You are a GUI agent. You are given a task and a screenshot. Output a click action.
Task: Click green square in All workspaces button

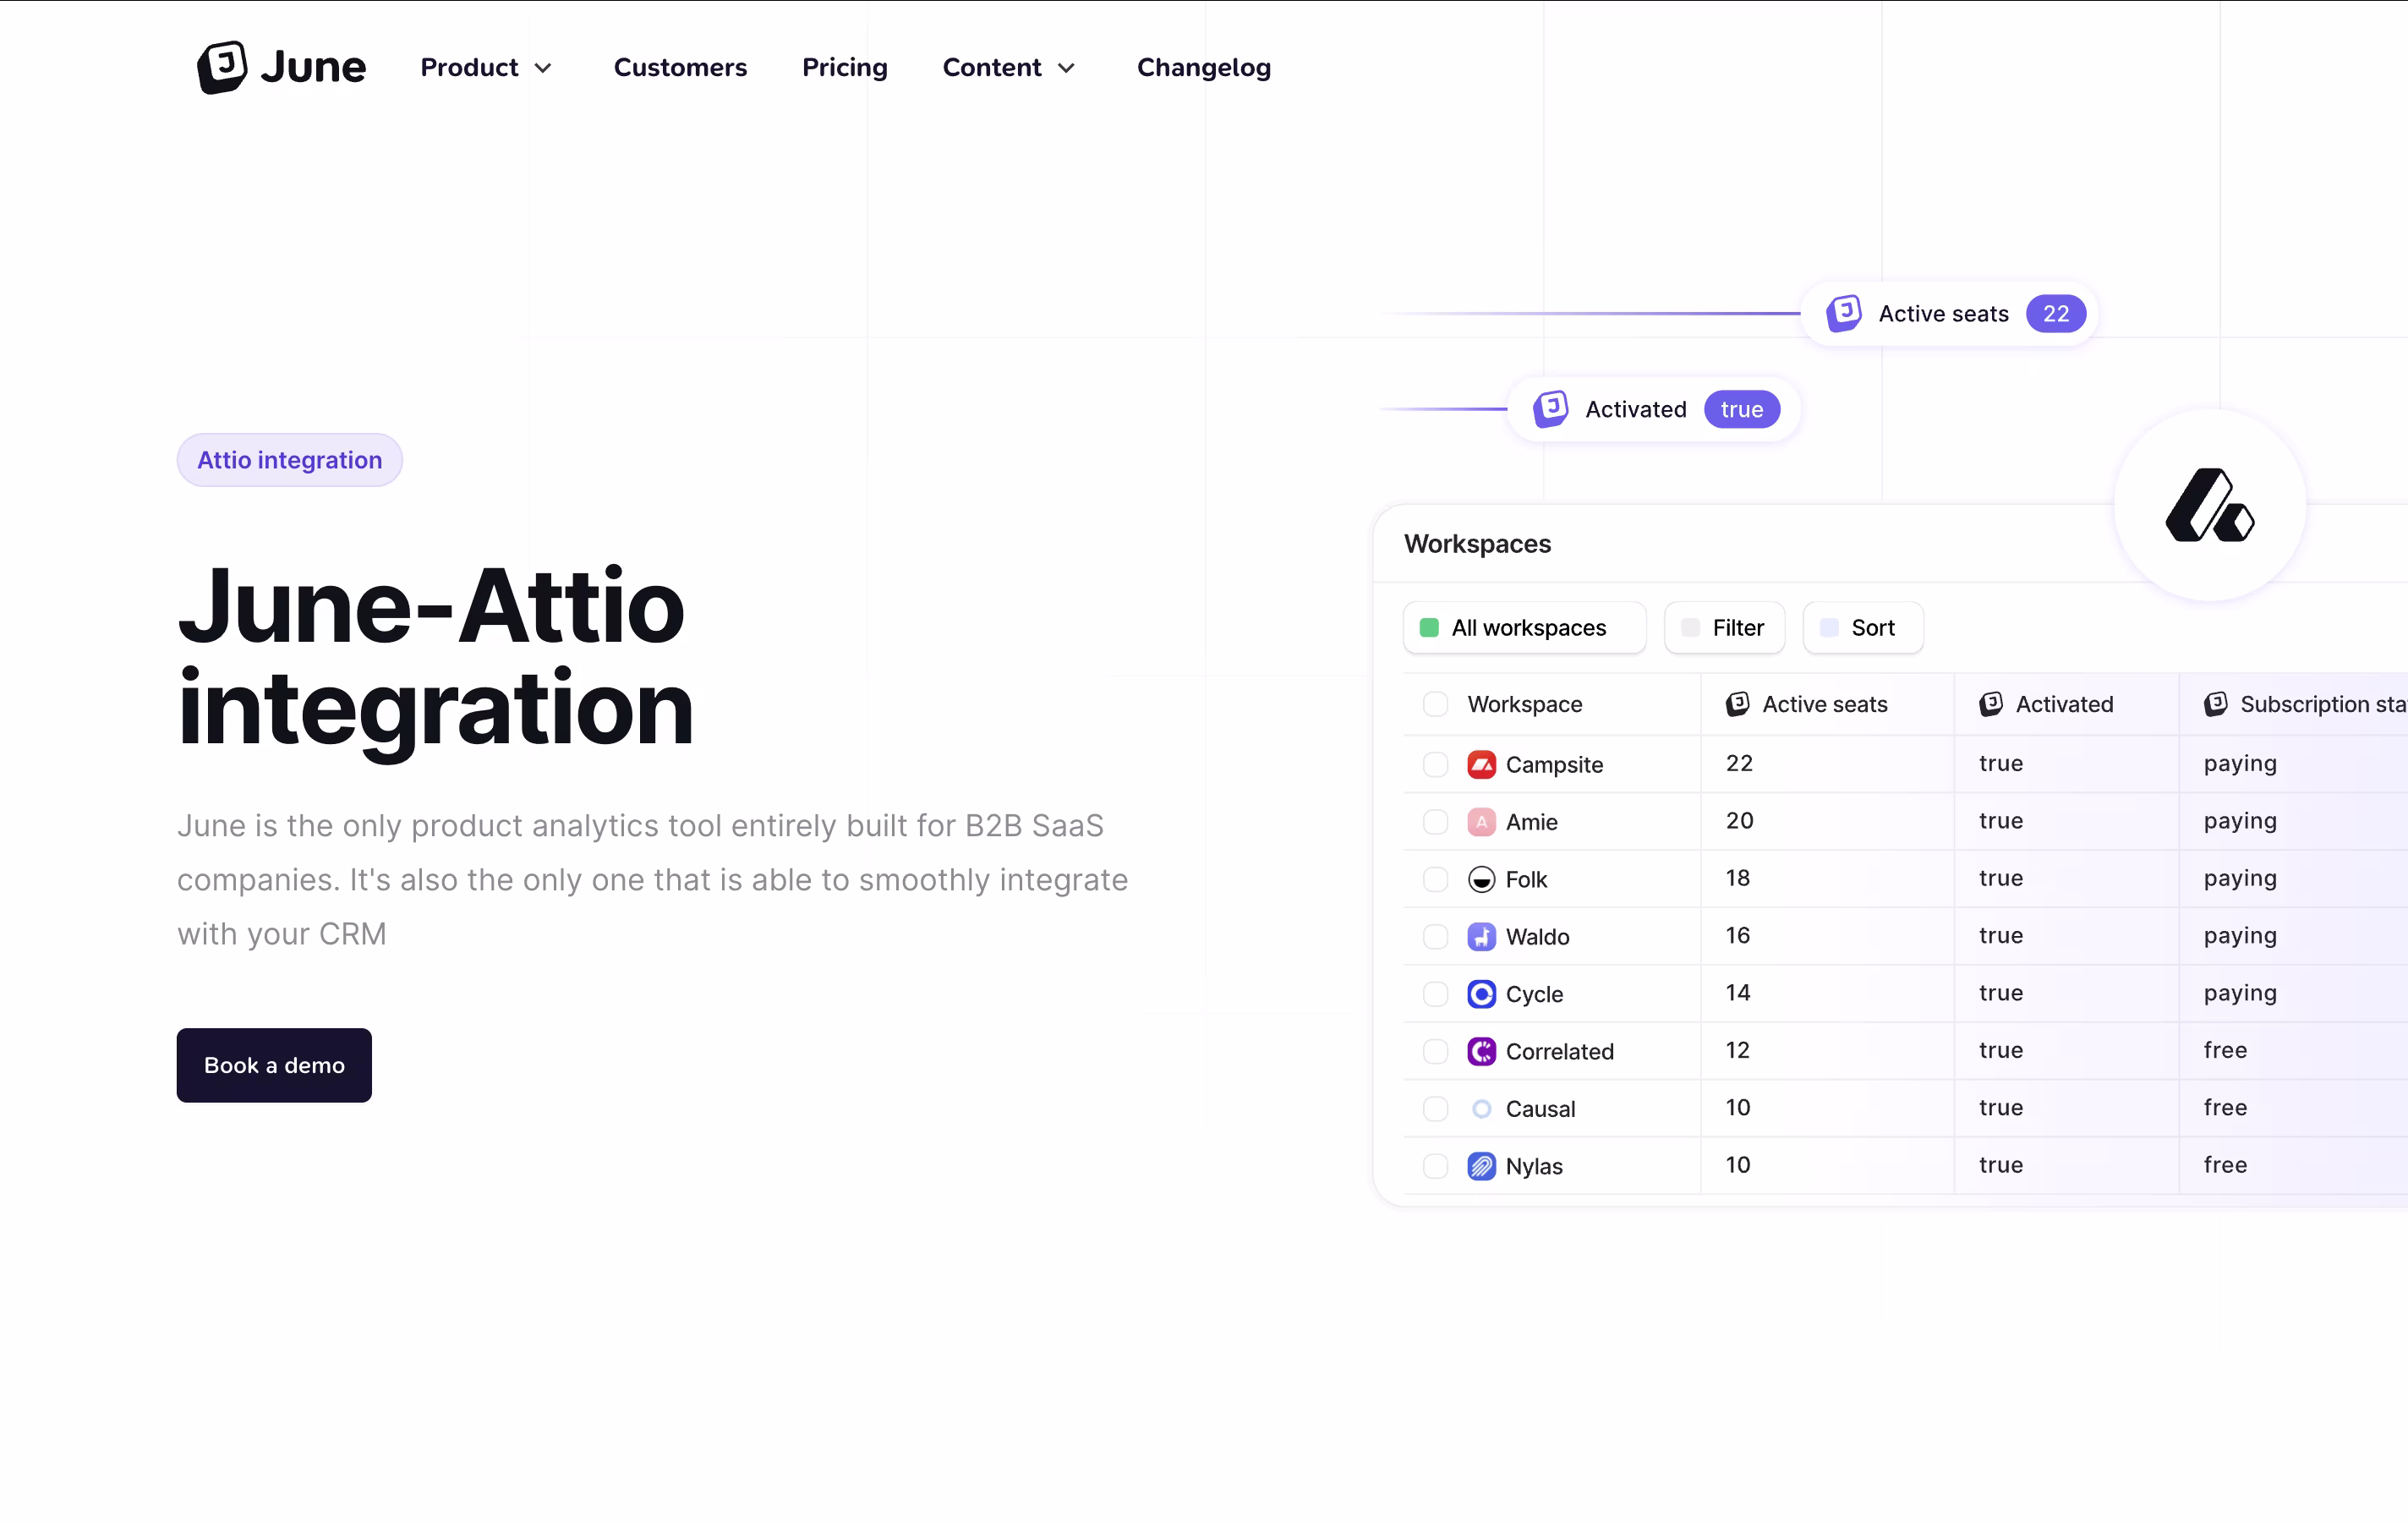[x=1429, y=627]
